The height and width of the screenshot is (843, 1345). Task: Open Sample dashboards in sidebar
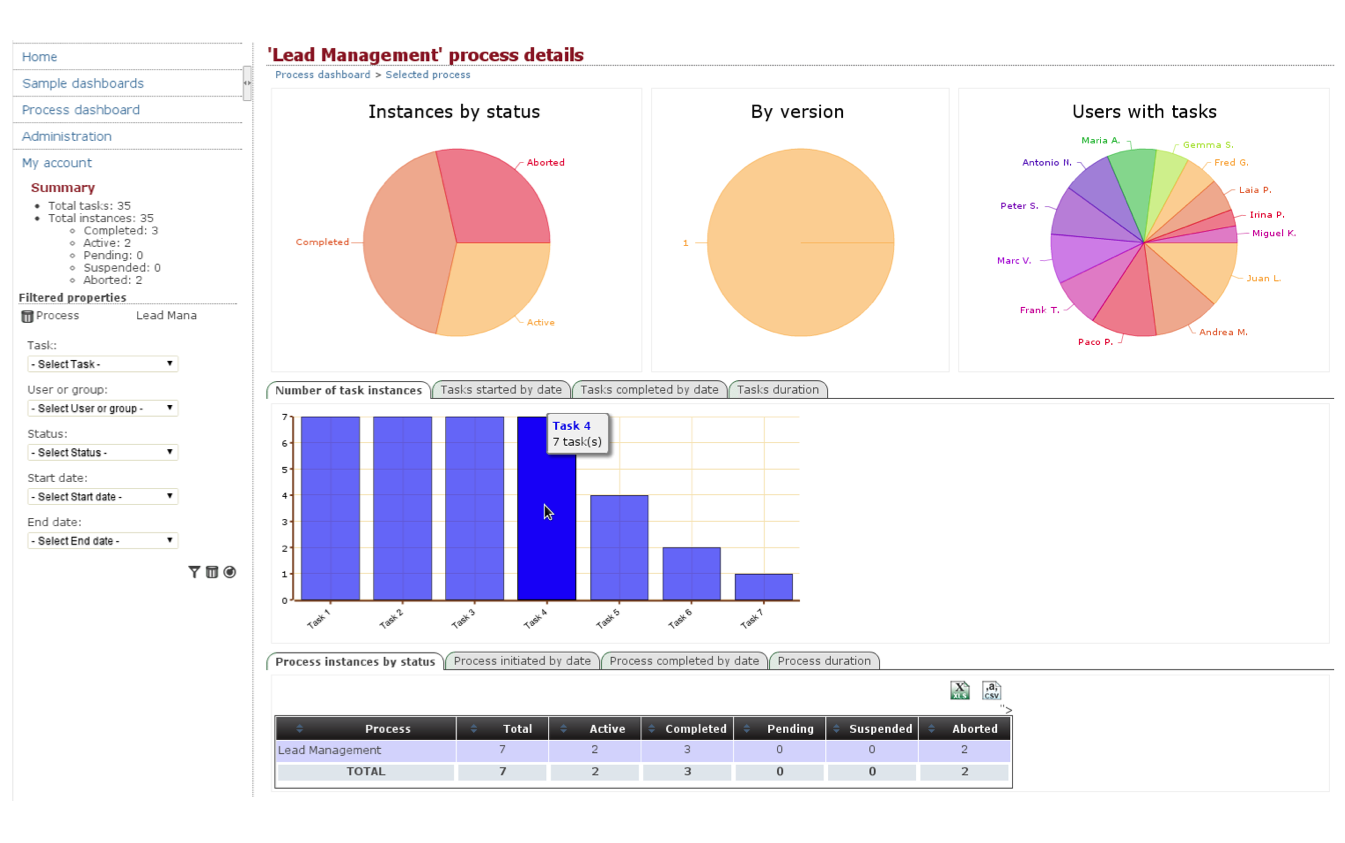pos(83,84)
